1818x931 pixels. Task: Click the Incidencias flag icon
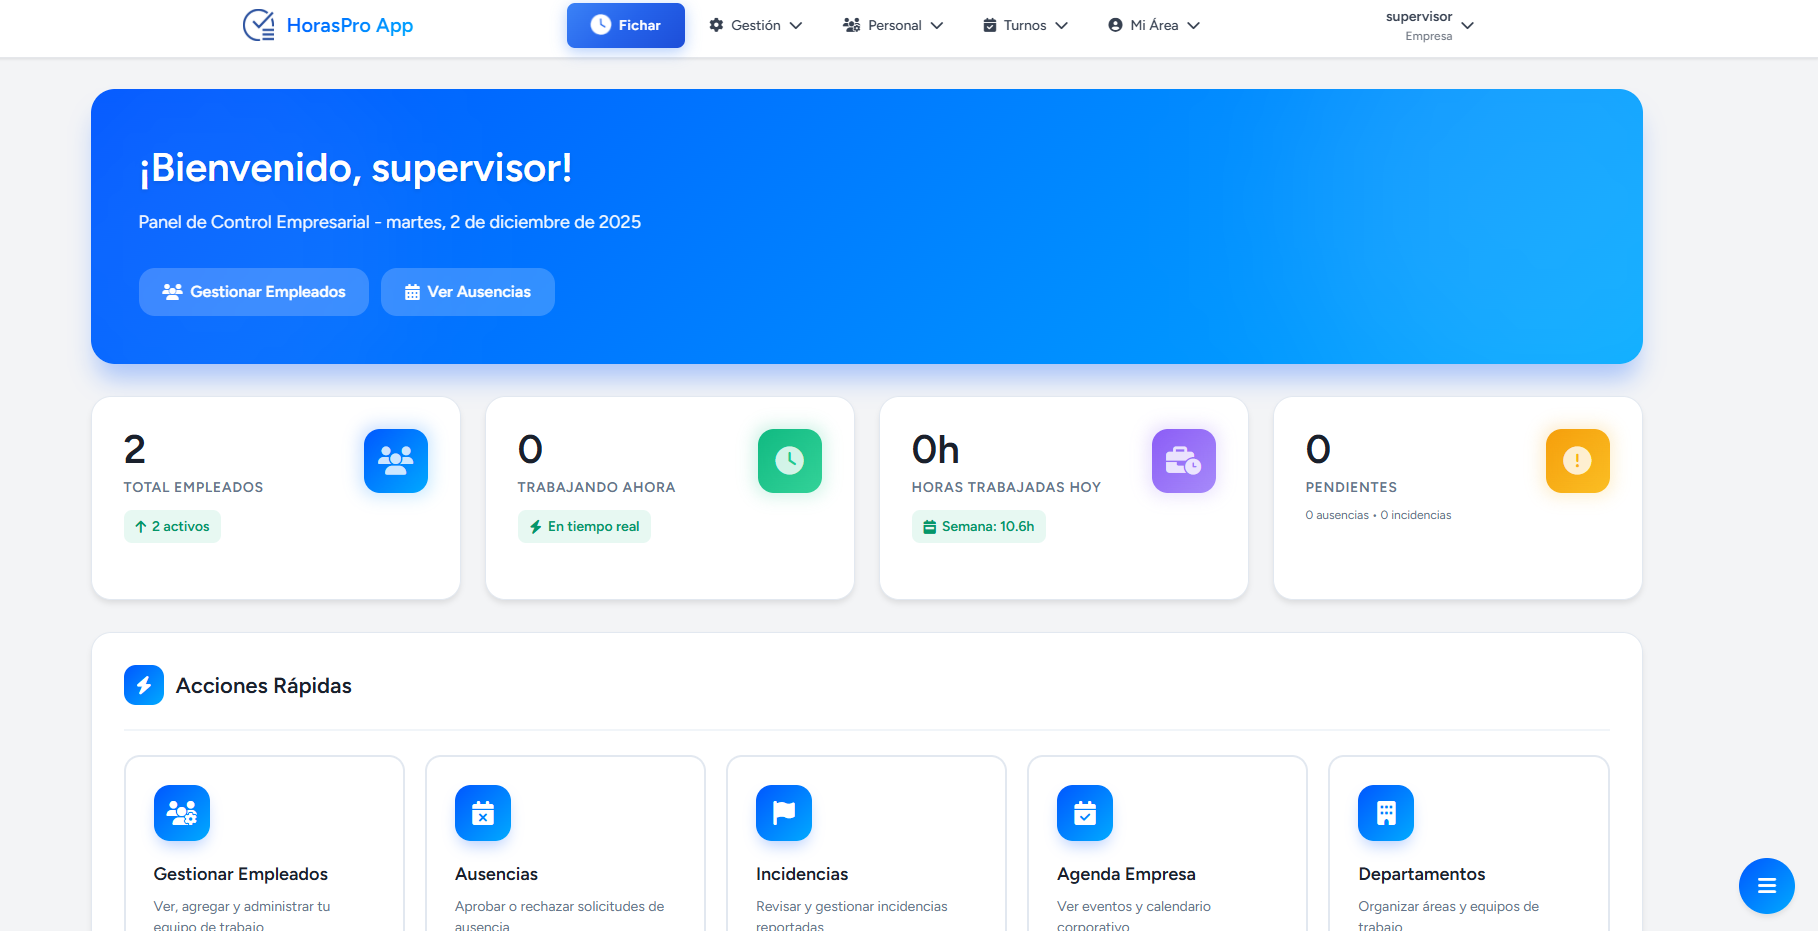tap(784, 813)
